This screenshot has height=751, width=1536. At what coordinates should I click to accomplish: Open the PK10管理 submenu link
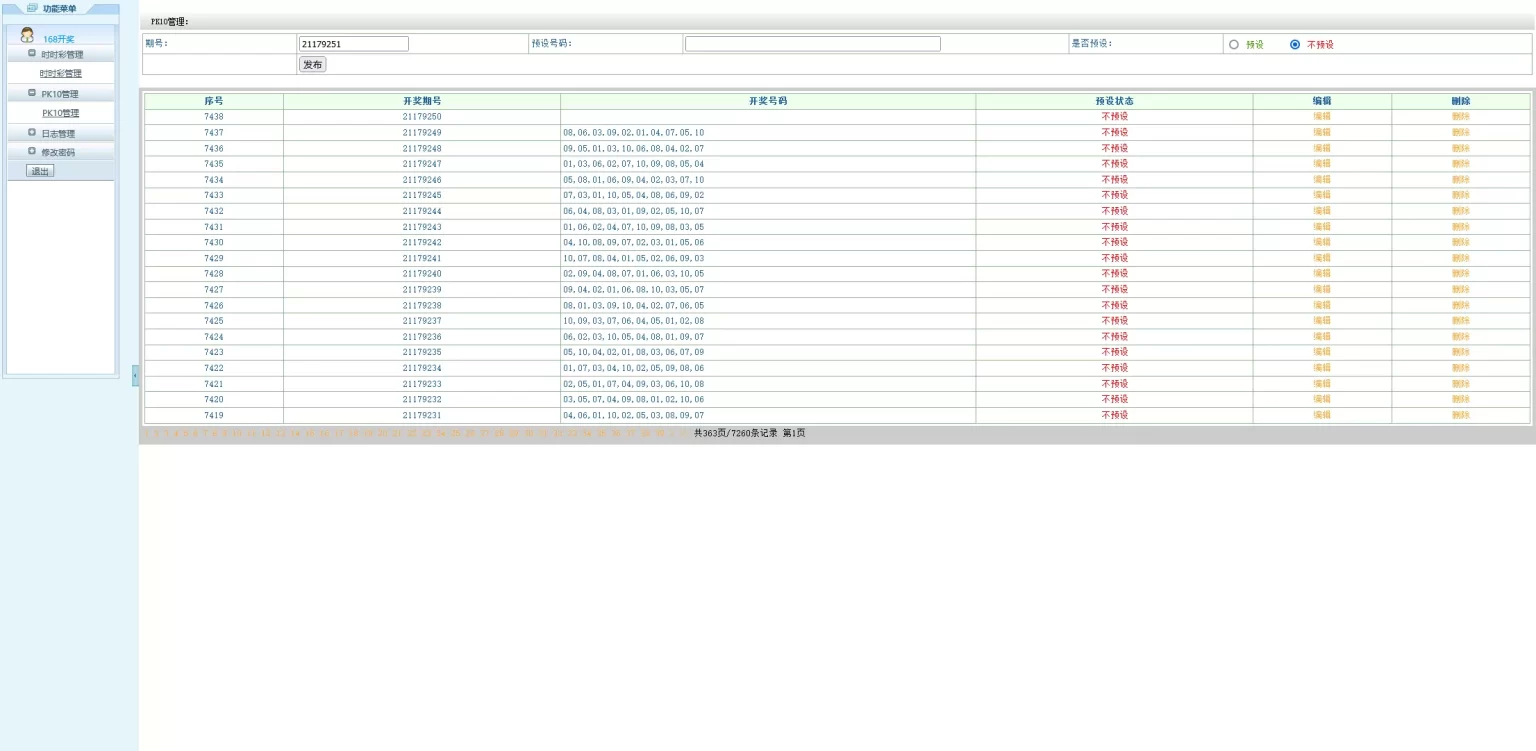[x=60, y=113]
